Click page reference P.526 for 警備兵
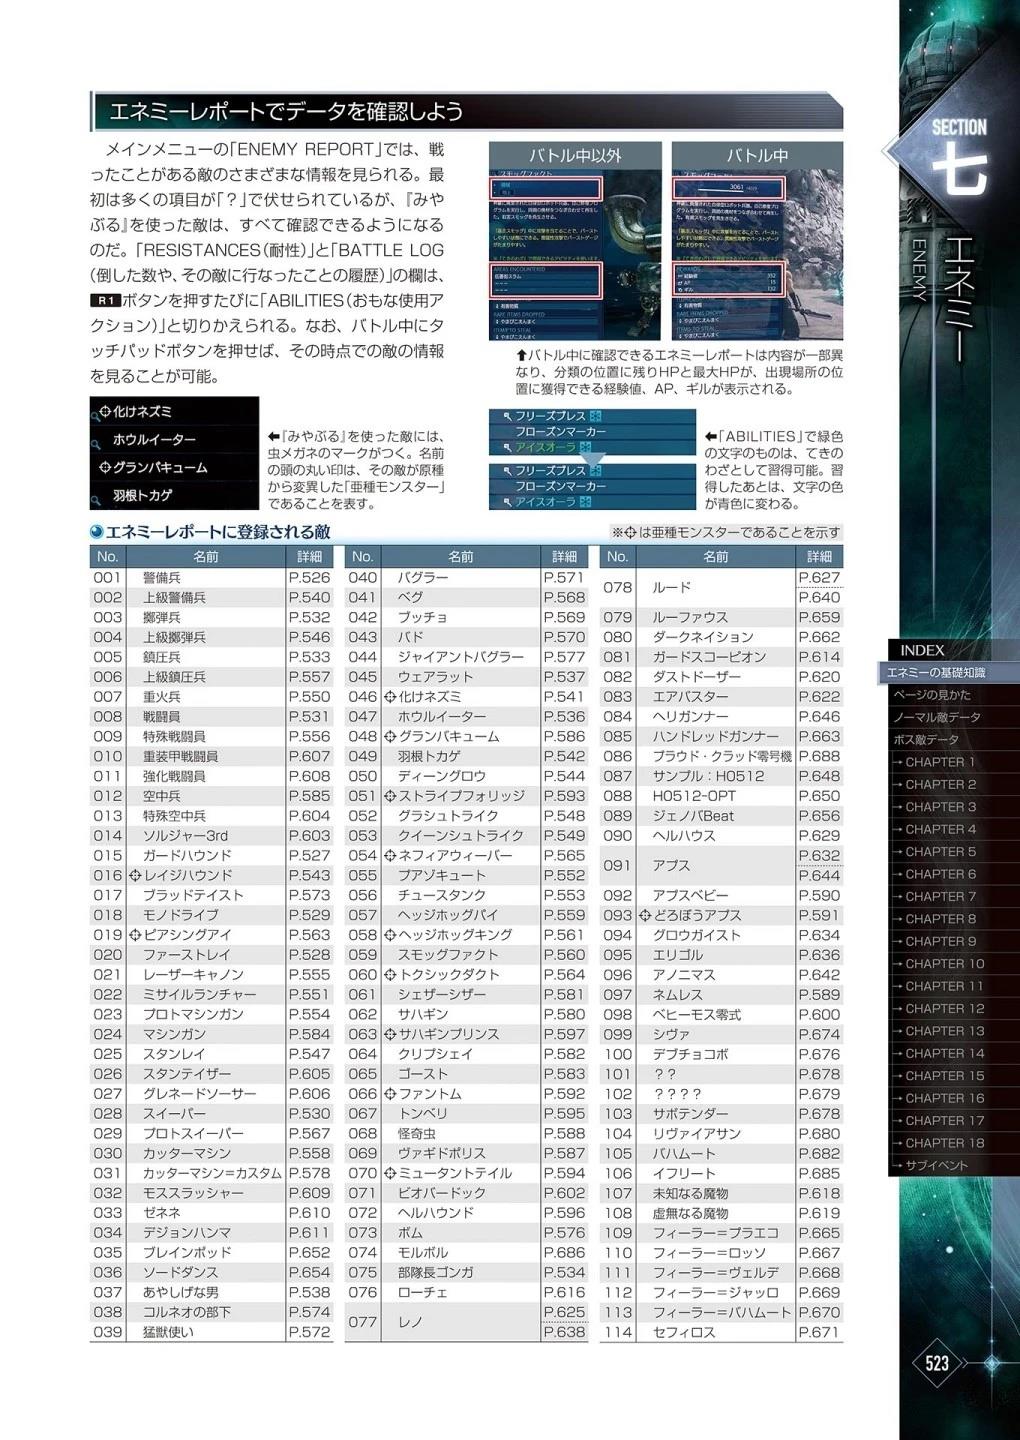Image resolution: width=1020 pixels, height=1440 pixels. click(309, 578)
